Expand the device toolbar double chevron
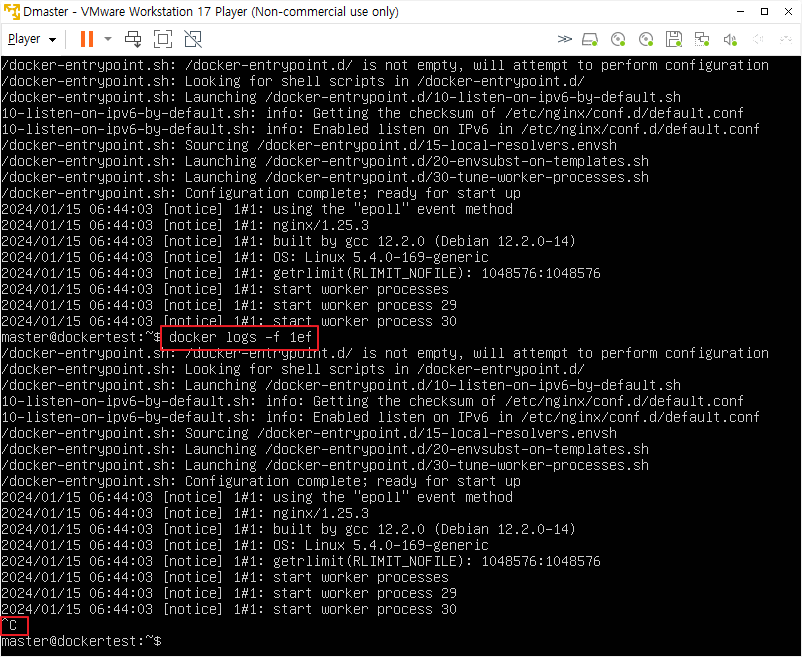The height and width of the screenshot is (657, 802). (564, 39)
